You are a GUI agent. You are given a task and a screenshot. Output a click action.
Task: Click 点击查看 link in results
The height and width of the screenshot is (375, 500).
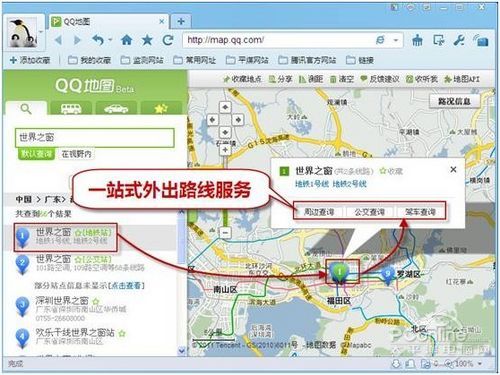click(127, 286)
